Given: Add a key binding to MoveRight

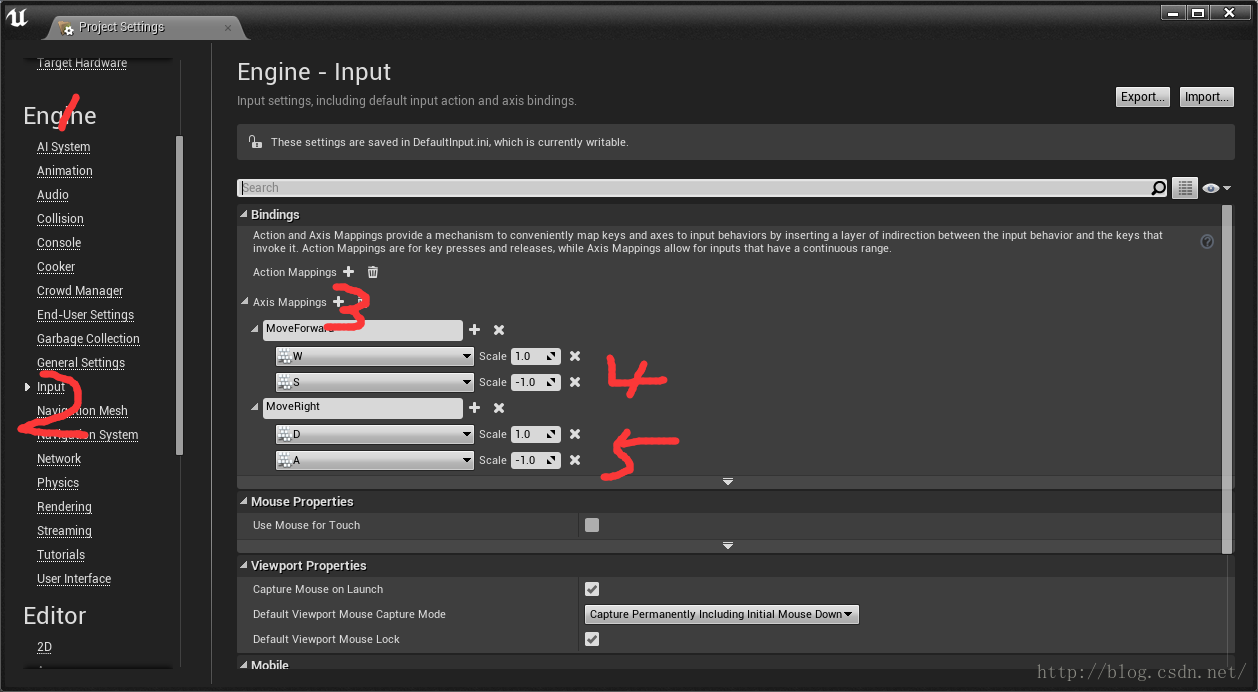Looking at the screenshot, I should [474, 408].
